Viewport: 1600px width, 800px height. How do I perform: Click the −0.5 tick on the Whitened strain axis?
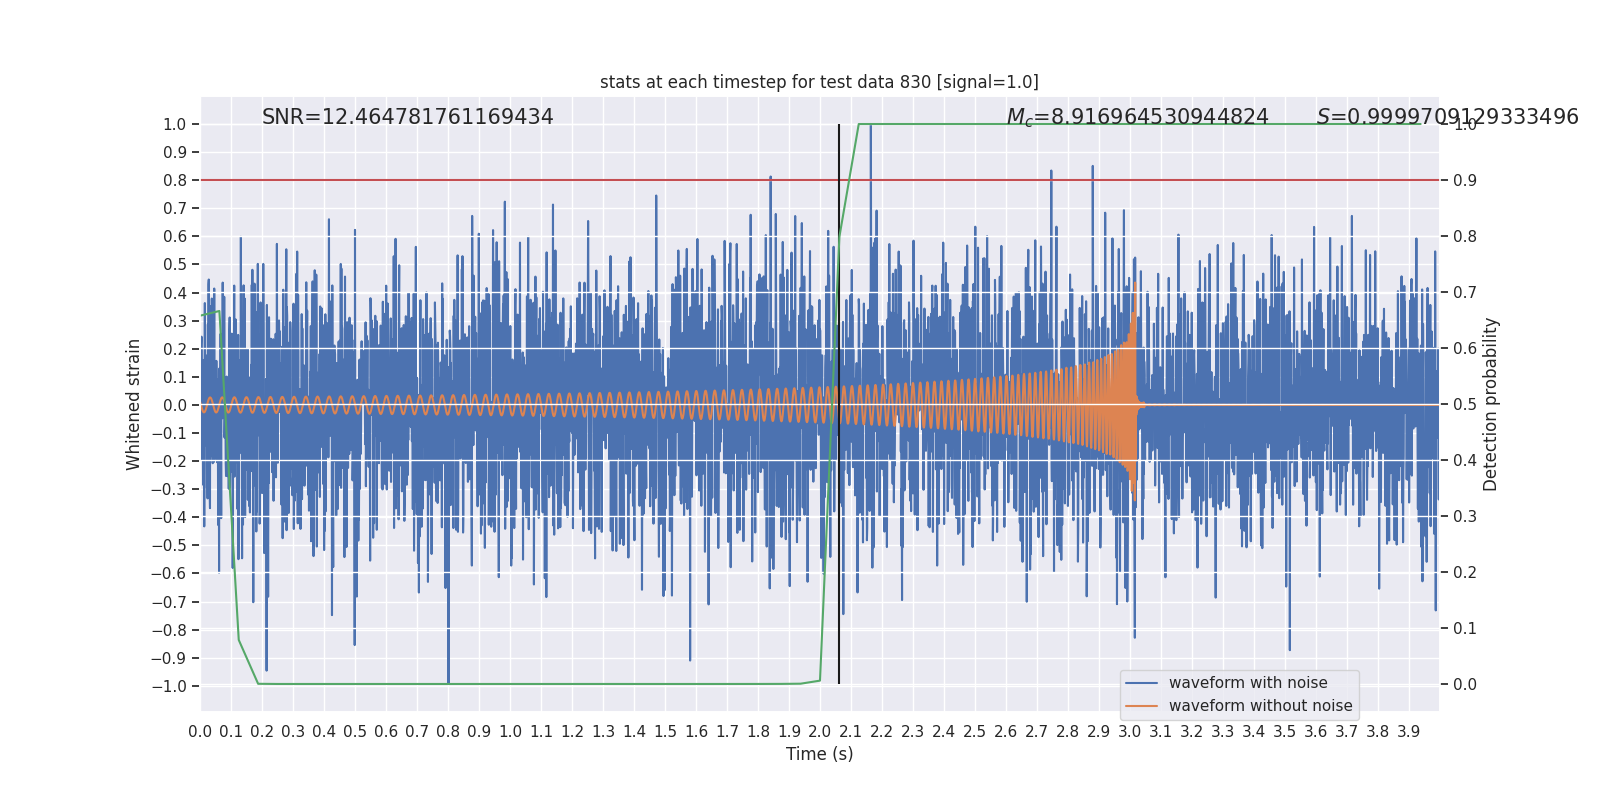[x=169, y=546]
